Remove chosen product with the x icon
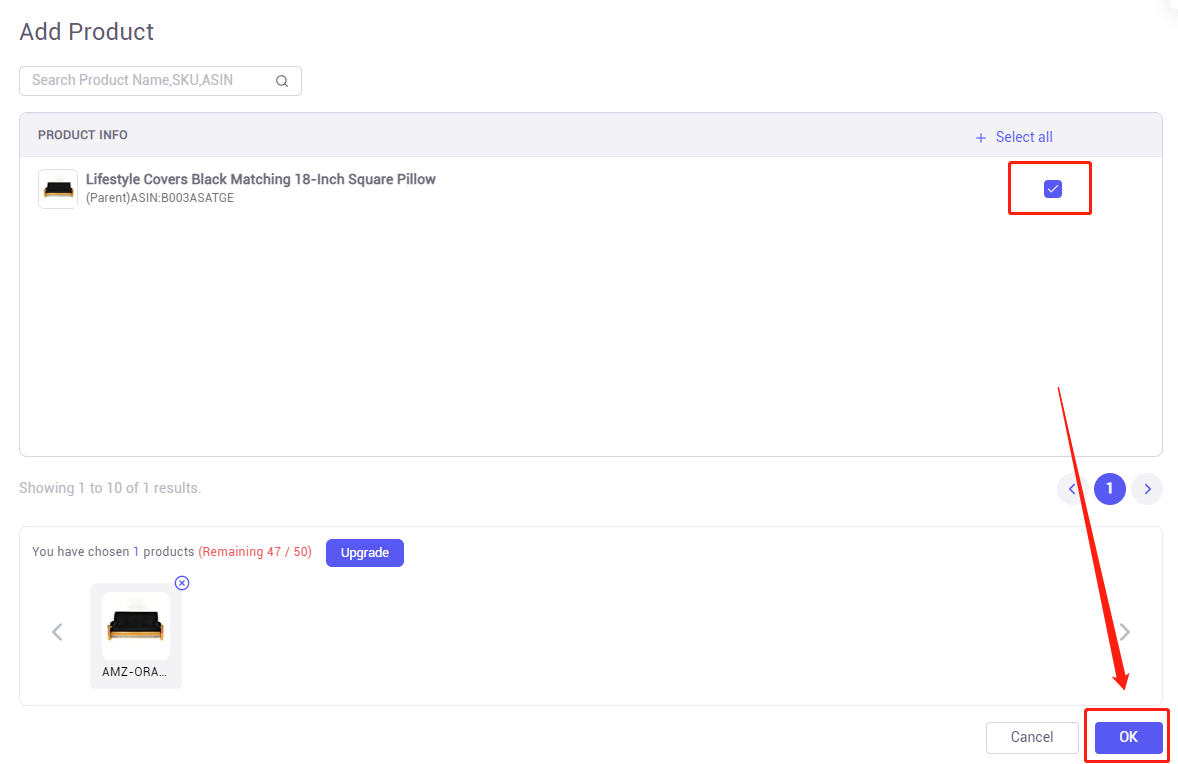The image size is (1178, 764). point(182,583)
